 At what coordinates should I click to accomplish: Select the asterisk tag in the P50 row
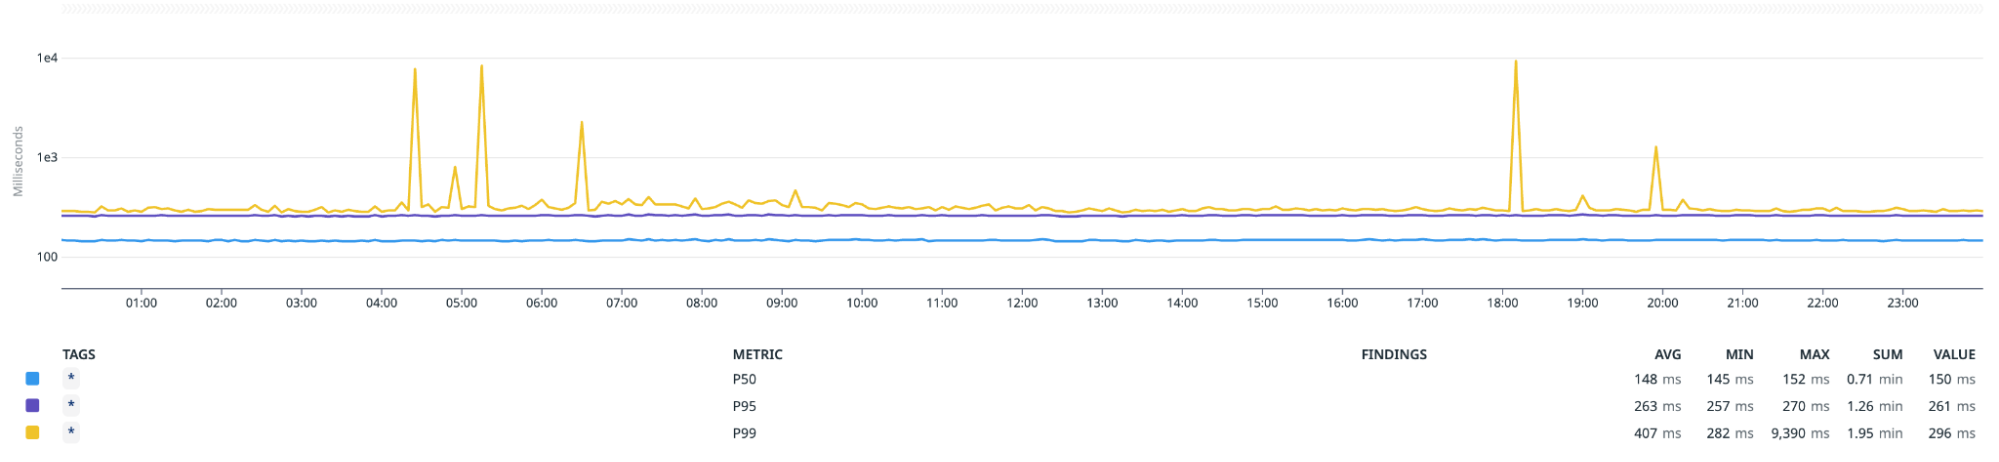pos(71,379)
